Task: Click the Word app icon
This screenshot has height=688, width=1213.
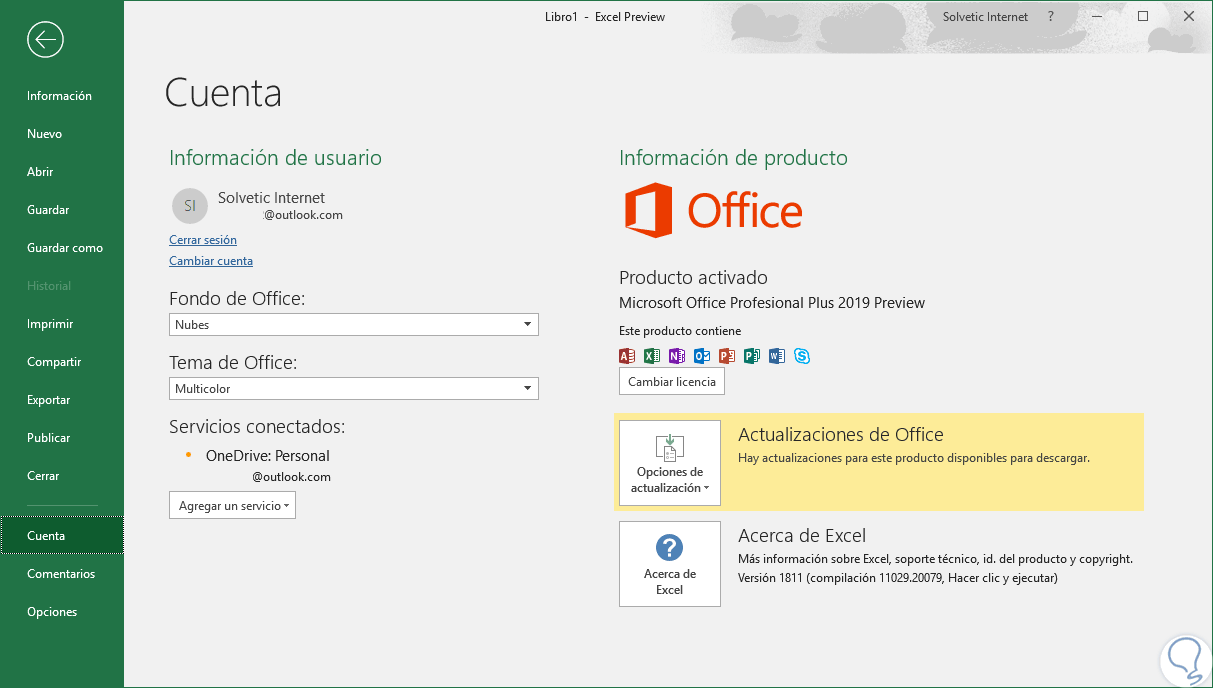Action: (x=777, y=355)
